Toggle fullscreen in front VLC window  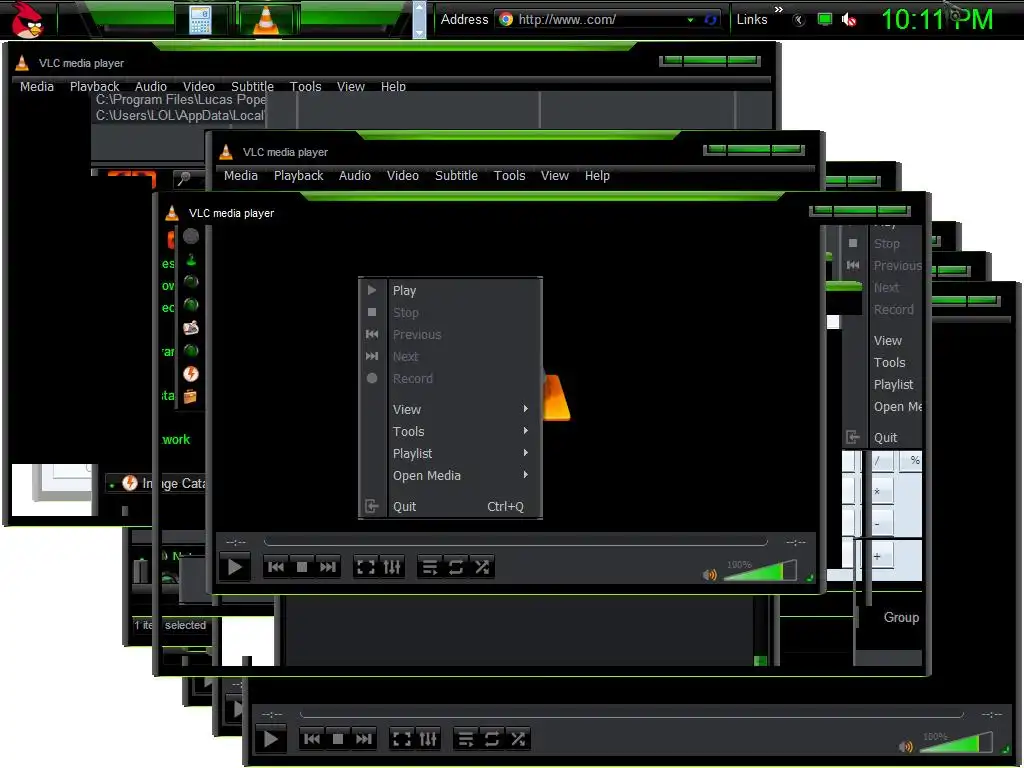pos(366,567)
